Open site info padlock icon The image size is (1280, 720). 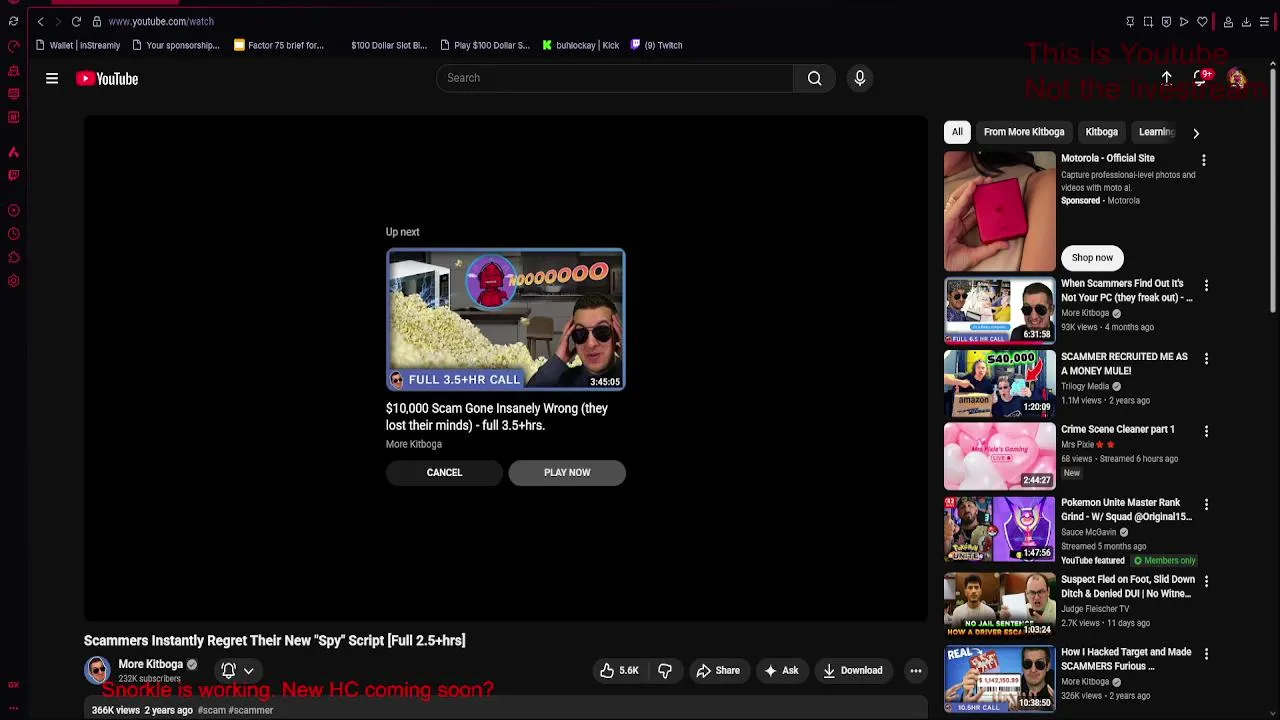click(96, 21)
